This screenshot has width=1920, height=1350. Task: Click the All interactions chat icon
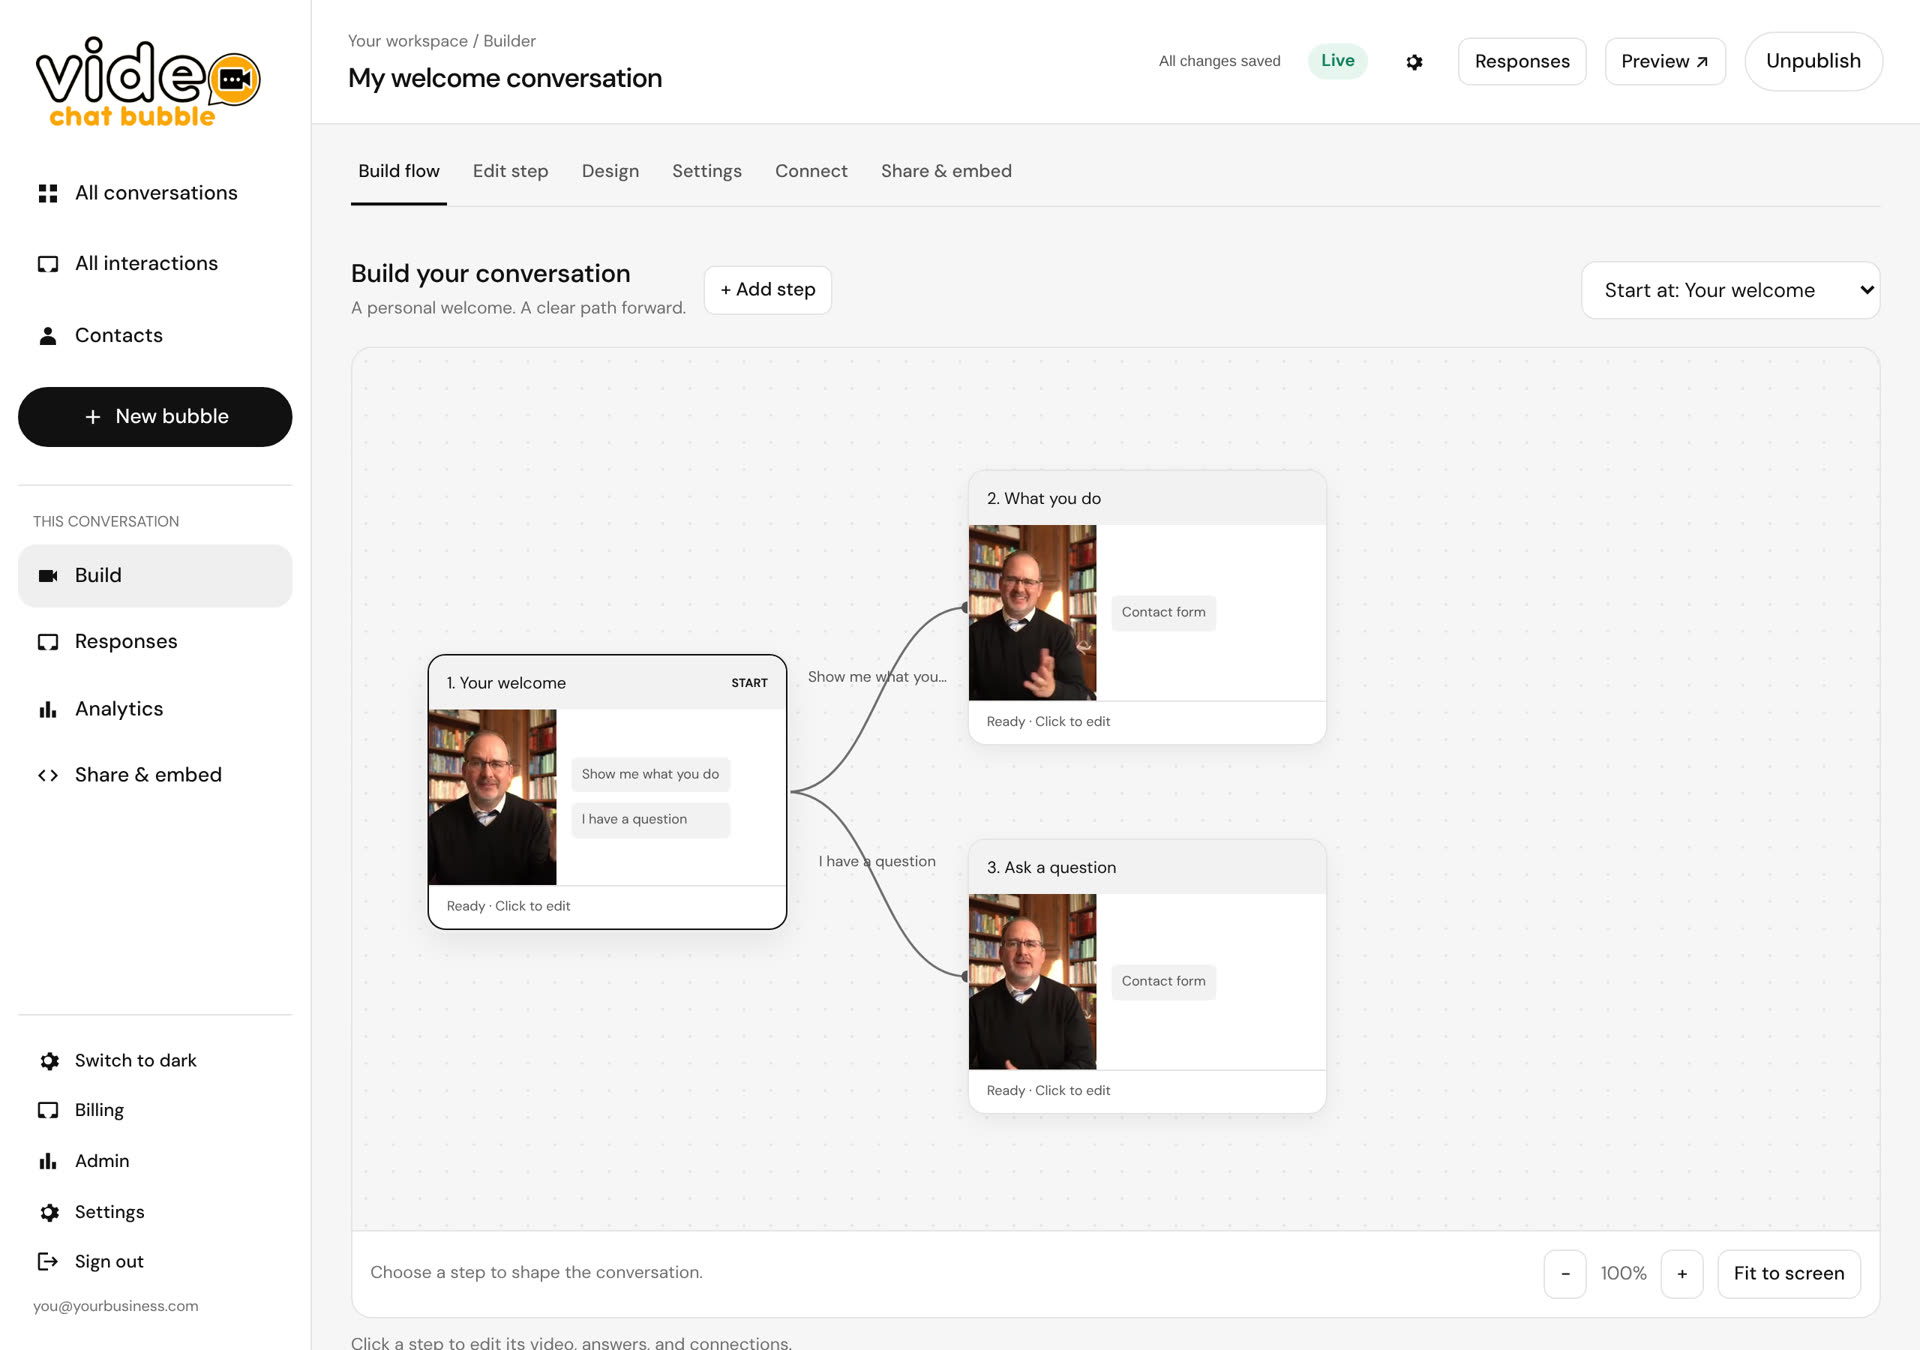tap(48, 264)
